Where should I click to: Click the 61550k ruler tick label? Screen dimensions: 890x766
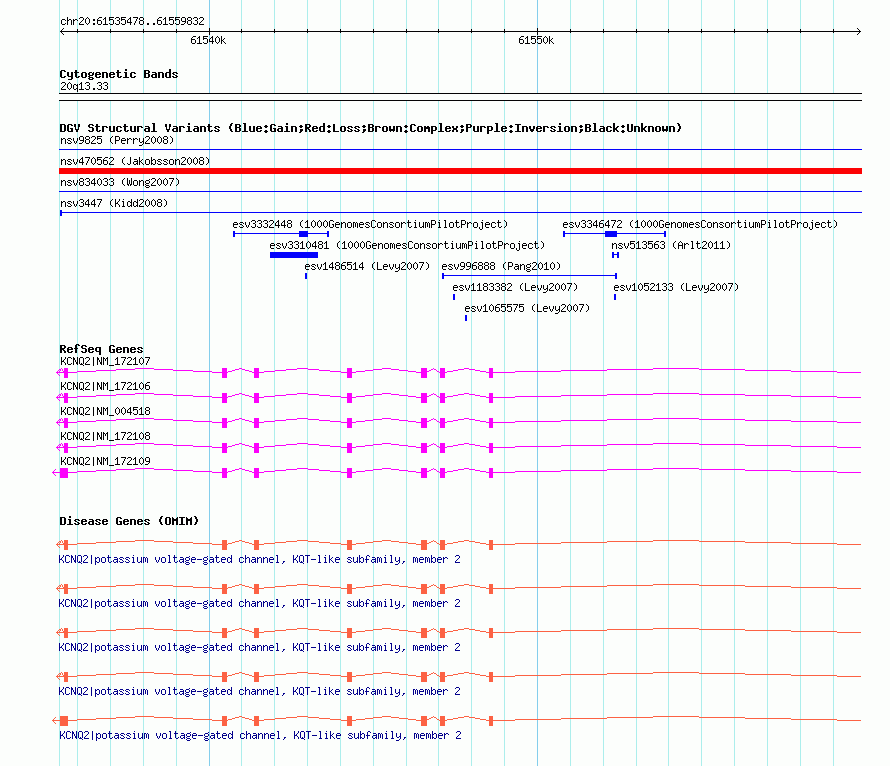click(x=536, y=40)
